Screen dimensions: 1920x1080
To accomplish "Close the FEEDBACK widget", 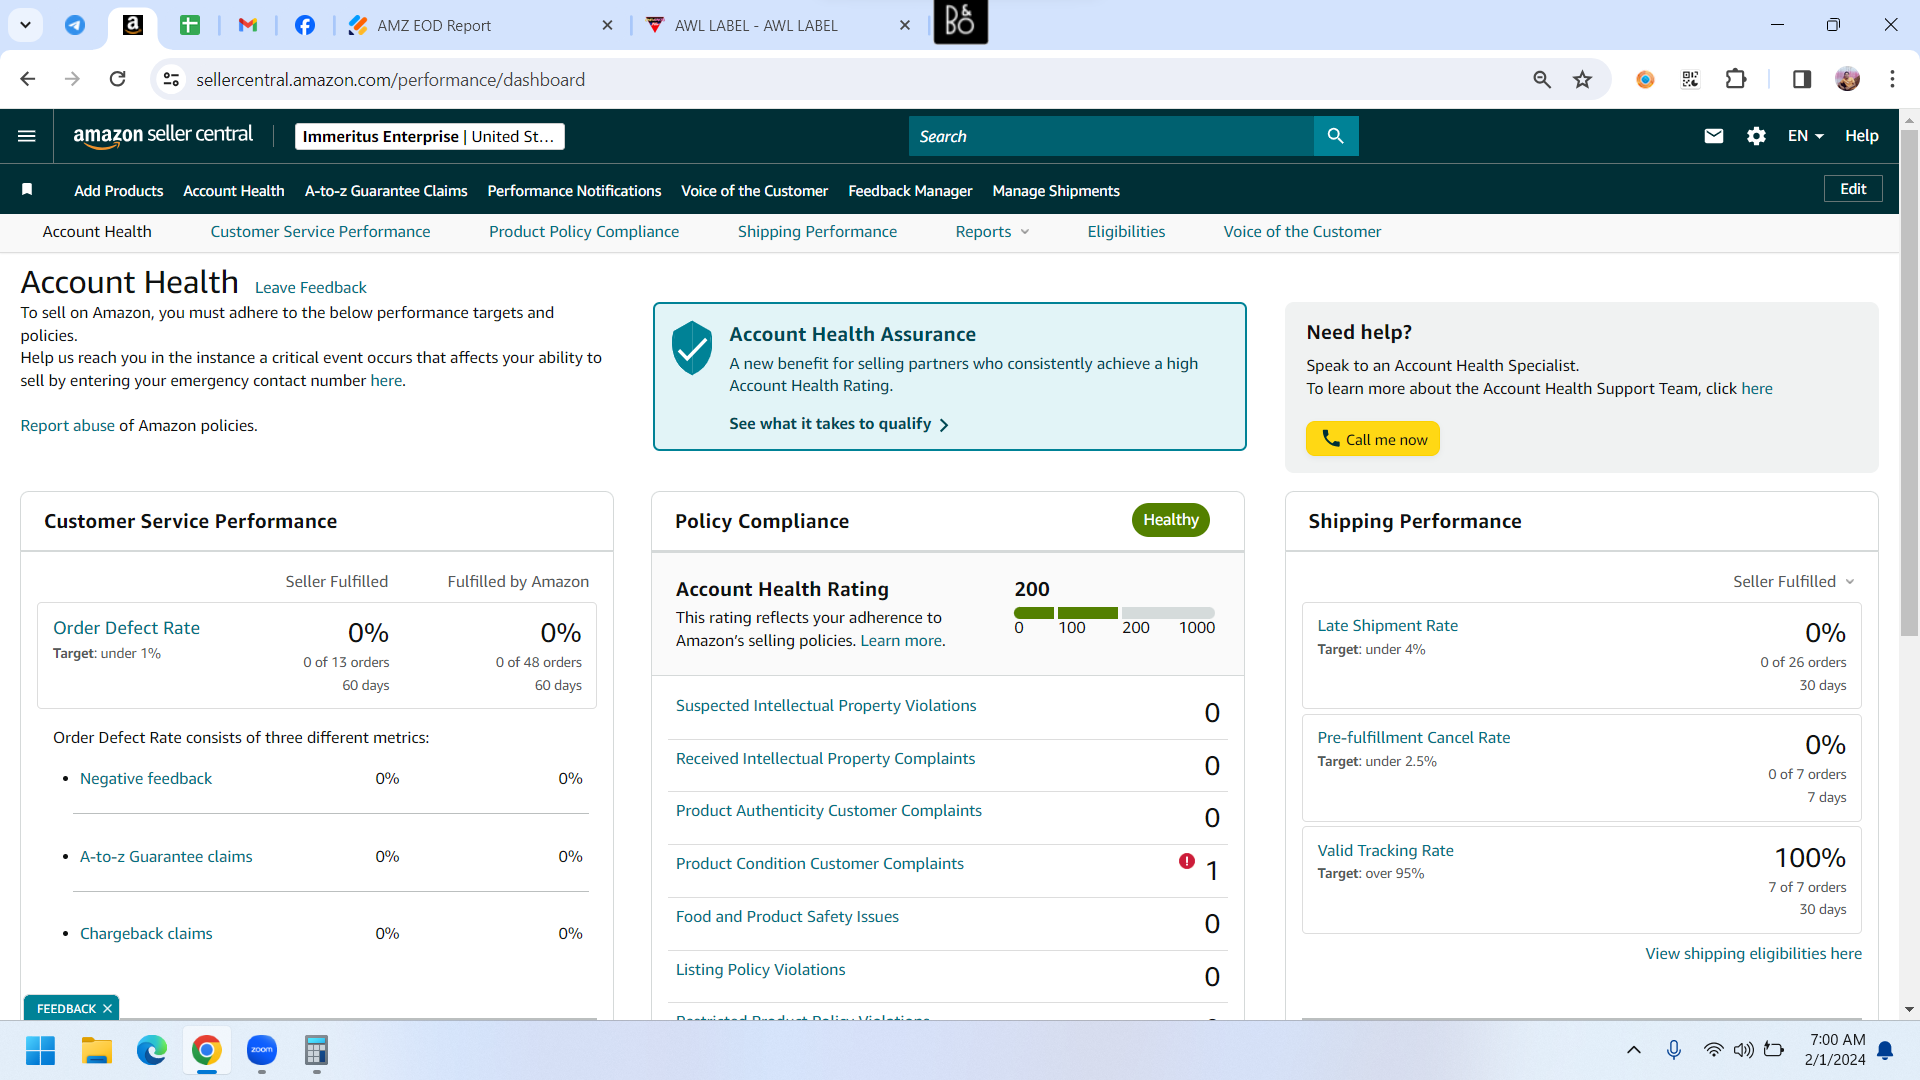I will pos(107,1009).
